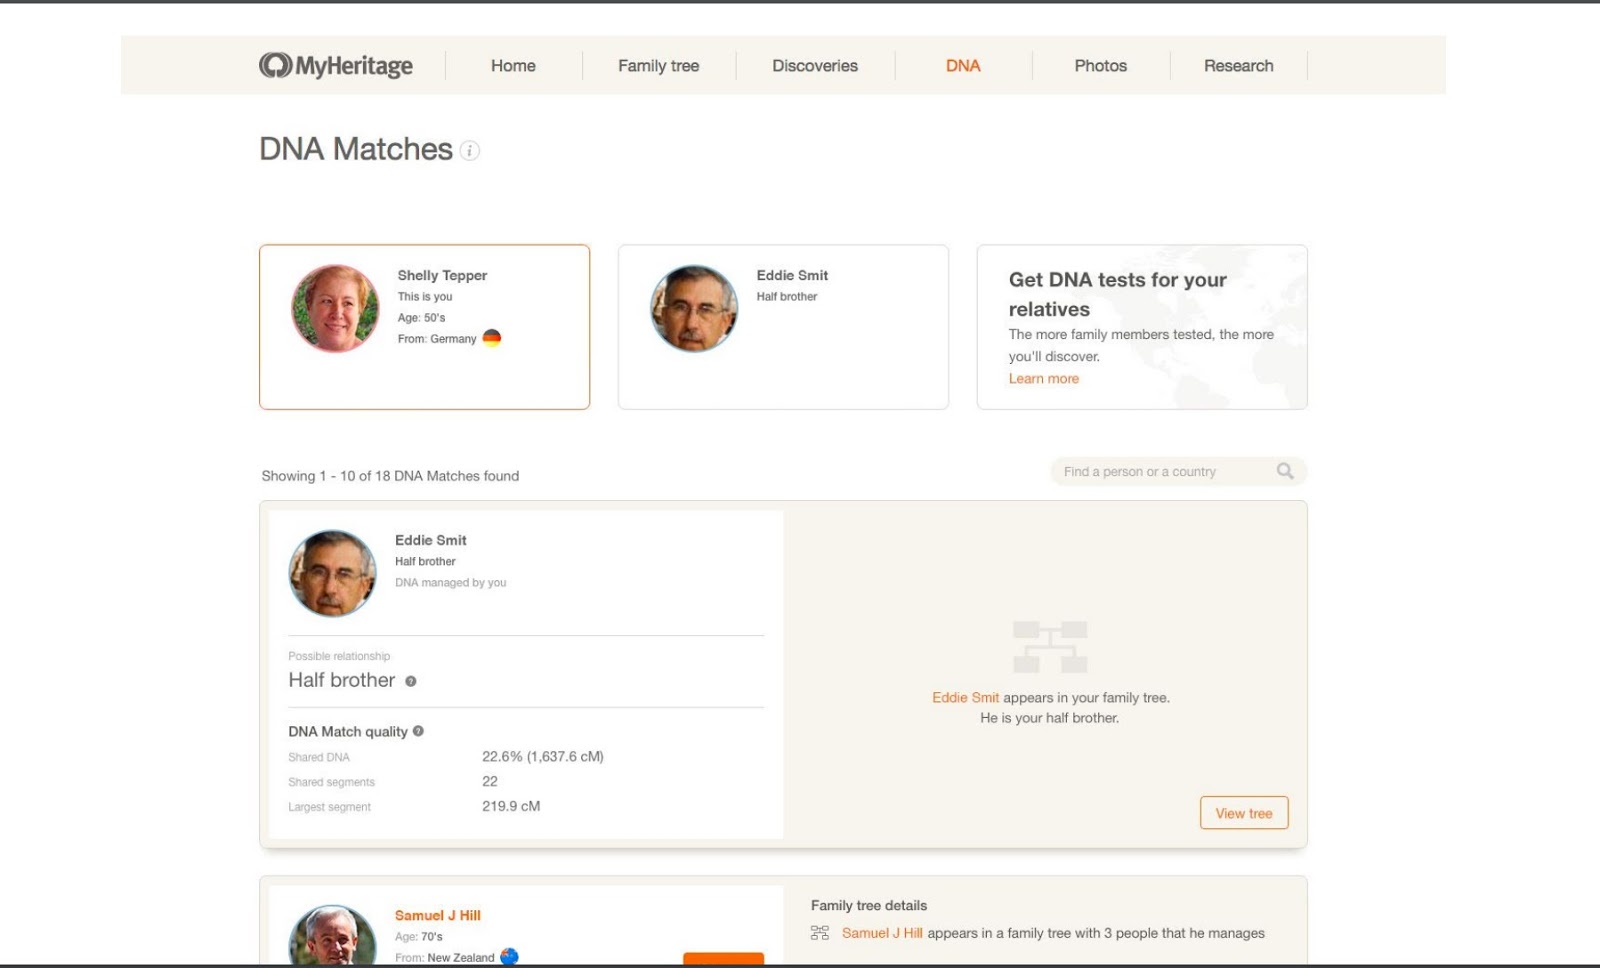Click Samuel J Hill's profile photo
1600x968 pixels.
(x=333, y=936)
